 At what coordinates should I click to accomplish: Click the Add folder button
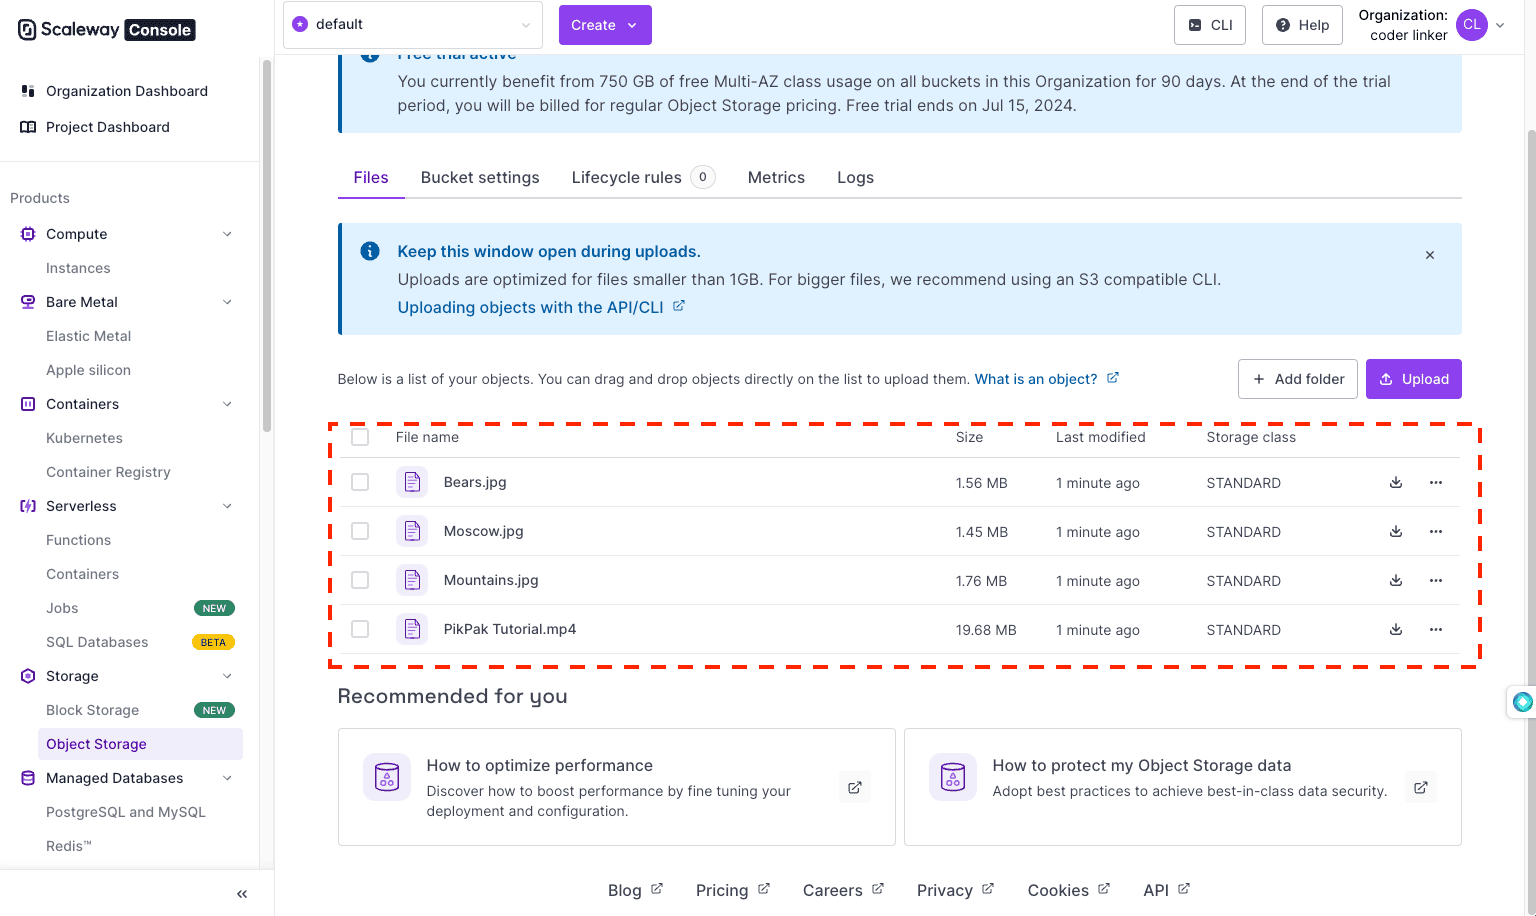1298,379
